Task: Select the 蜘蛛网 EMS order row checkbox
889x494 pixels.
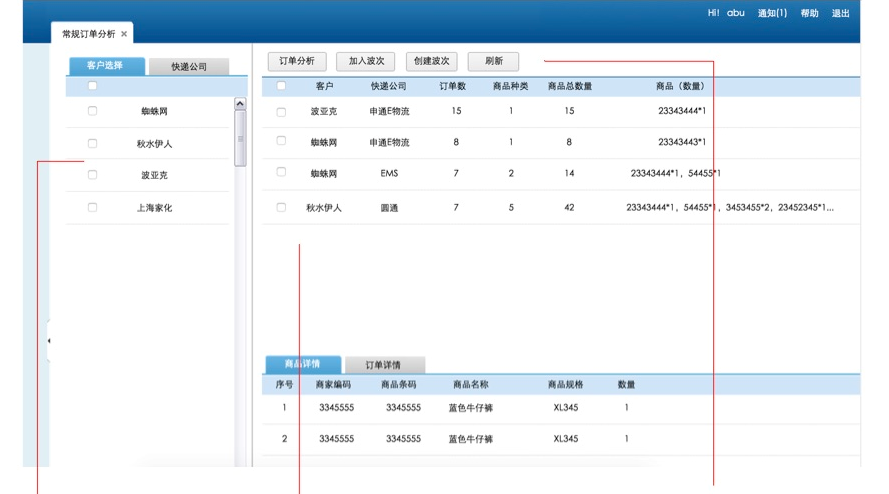Action: [x=281, y=172]
